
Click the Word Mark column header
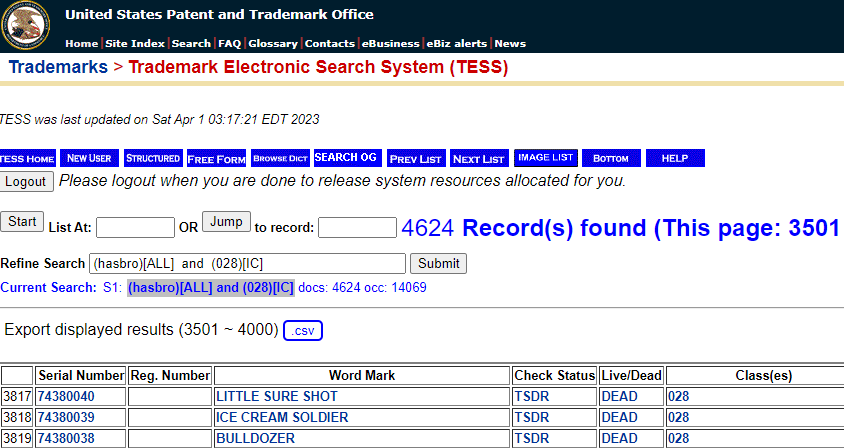click(362, 375)
